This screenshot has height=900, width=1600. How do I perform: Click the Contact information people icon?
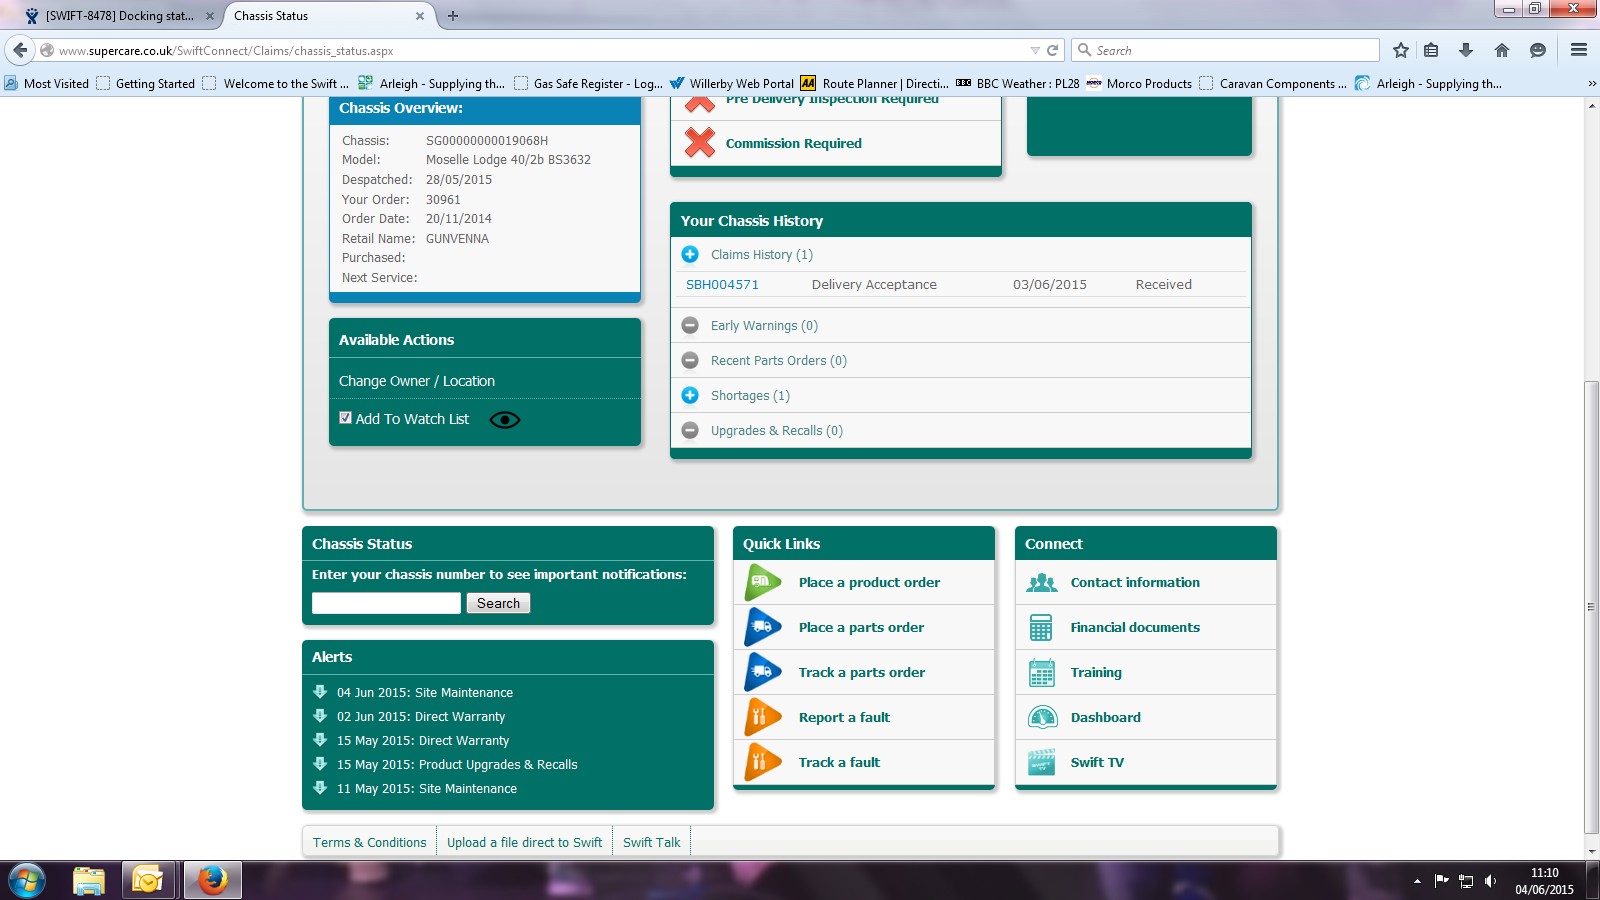point(1042,583)
